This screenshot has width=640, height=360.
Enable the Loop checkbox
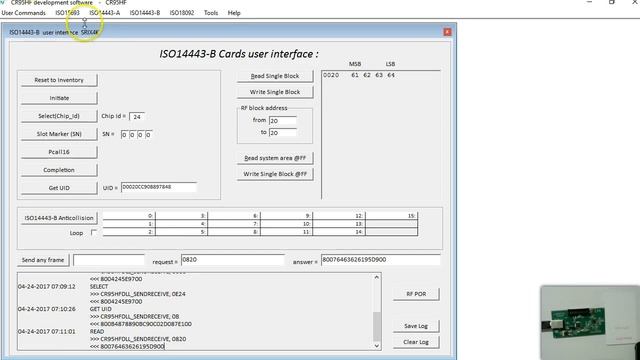[x=94, y=232]
